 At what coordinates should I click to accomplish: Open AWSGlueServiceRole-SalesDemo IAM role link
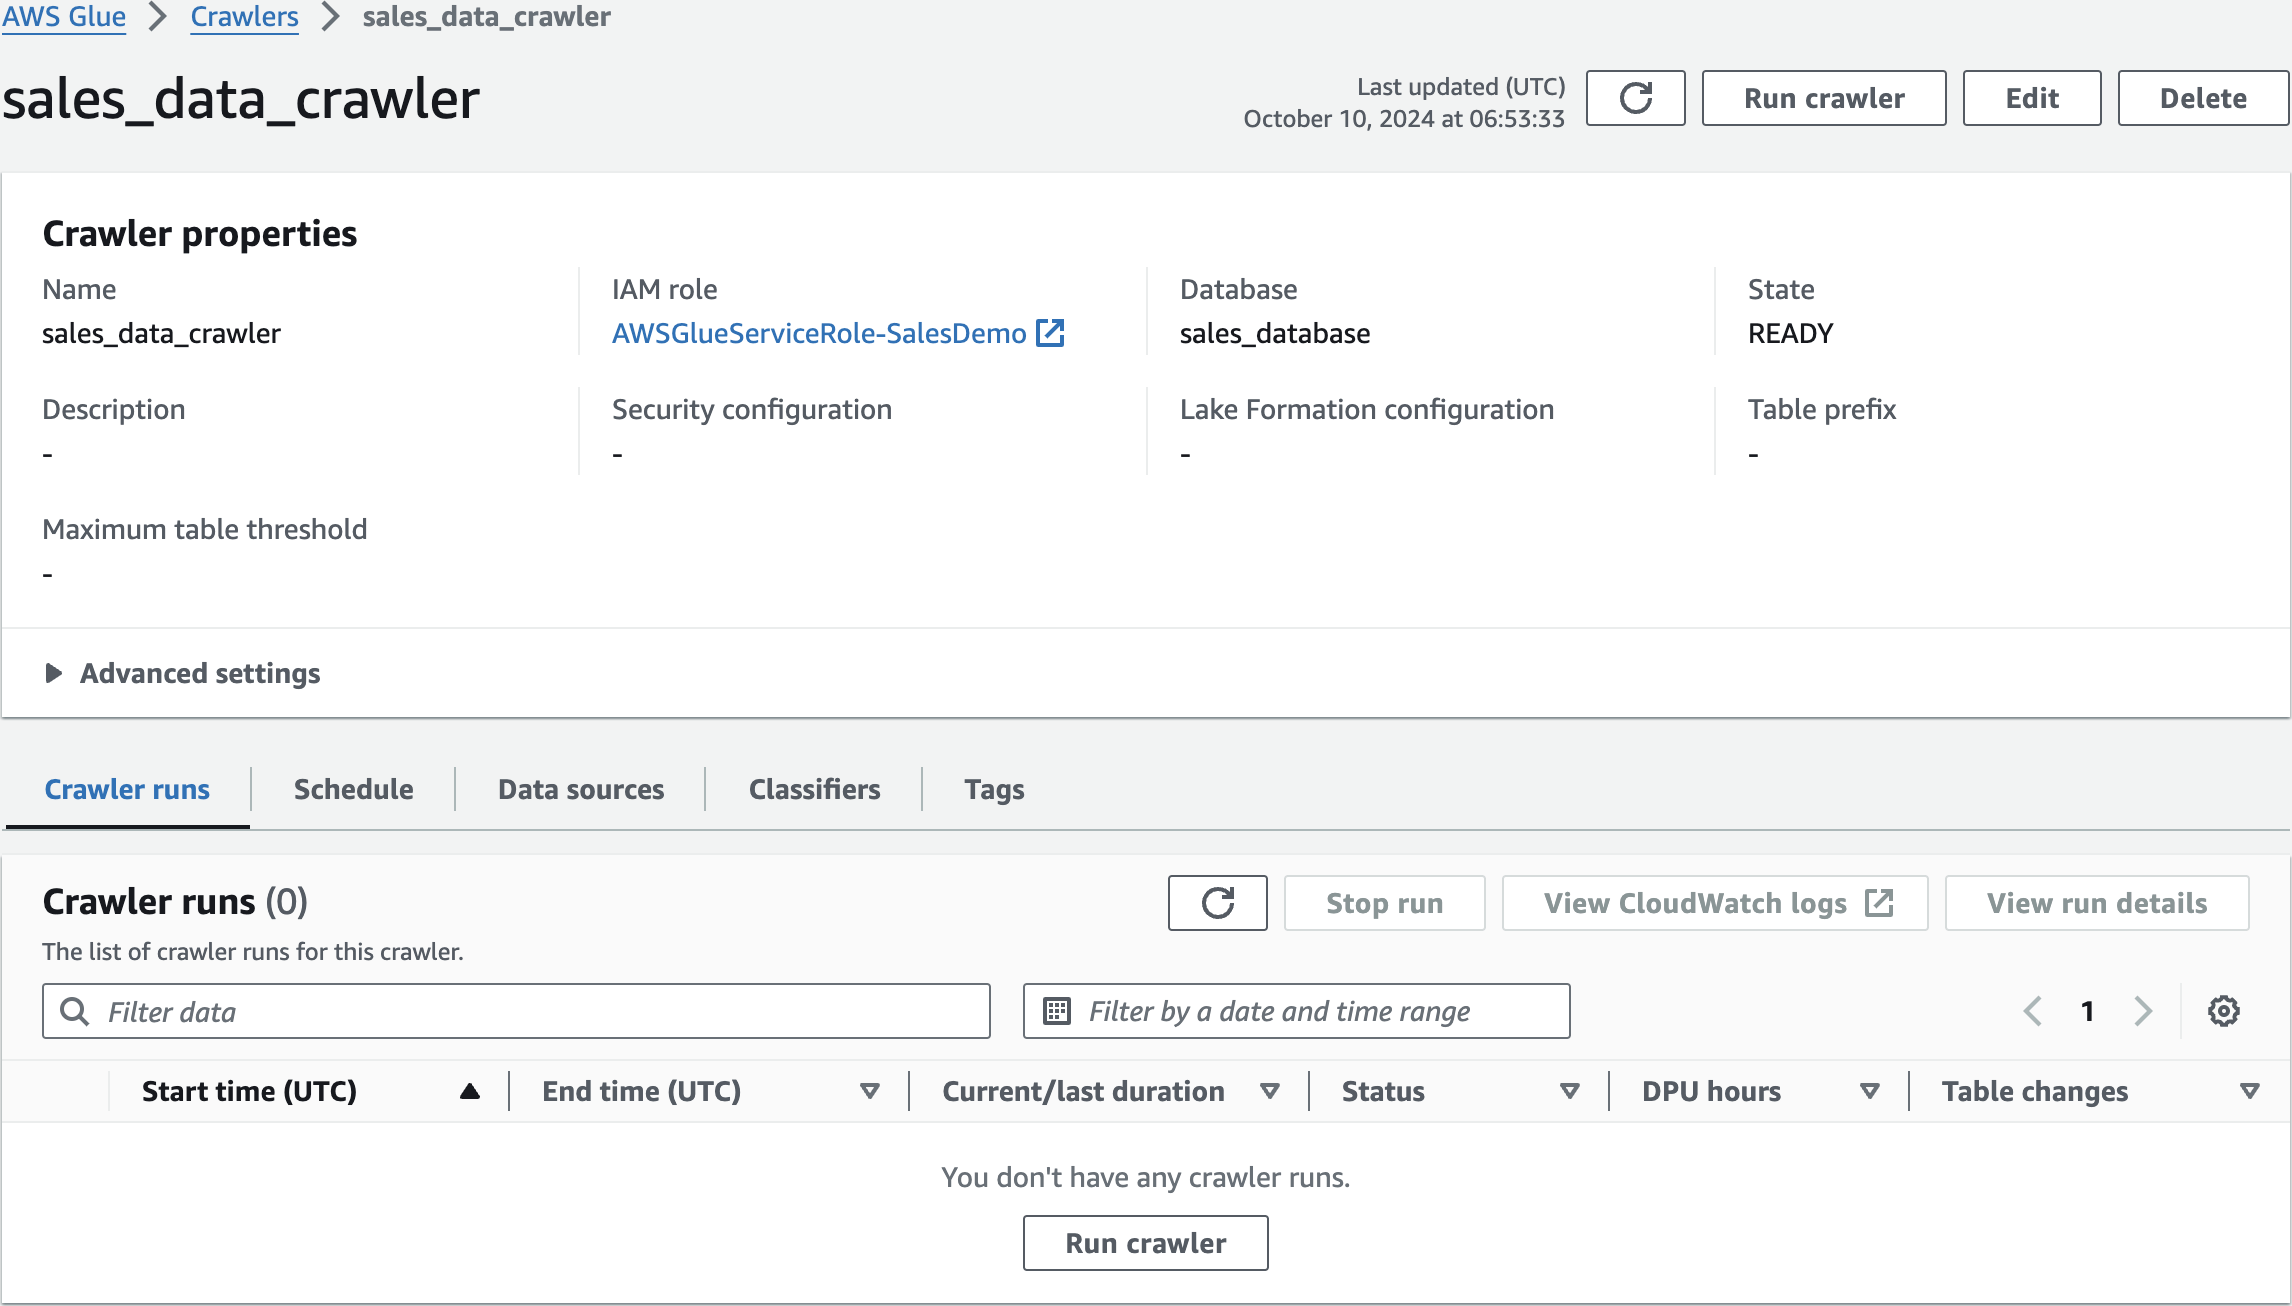pyautogui.click(x=819, y=333)
